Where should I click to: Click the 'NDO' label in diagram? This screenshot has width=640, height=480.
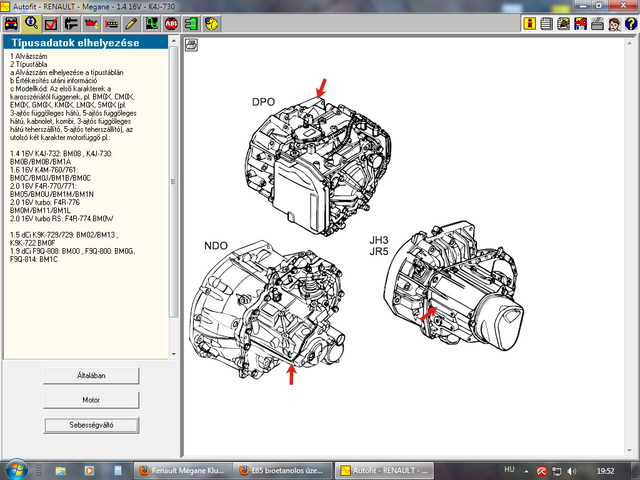[x=216, y=246]
